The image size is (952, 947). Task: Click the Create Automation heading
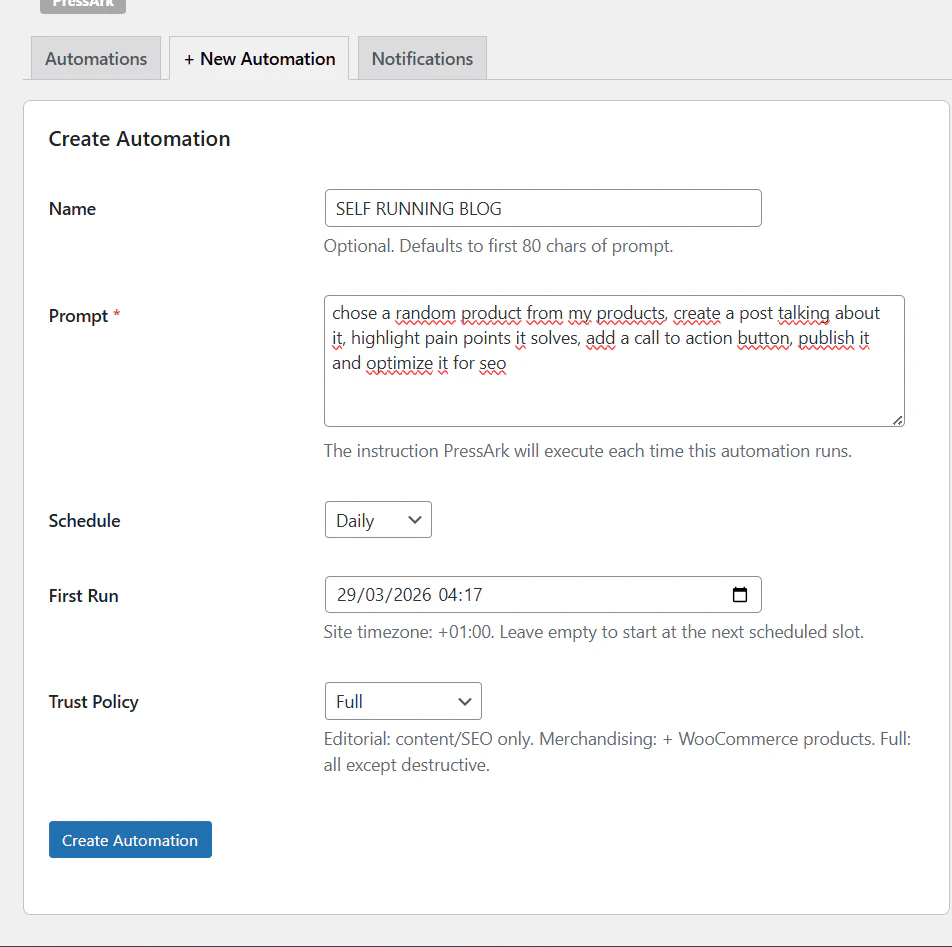point(140,138)
